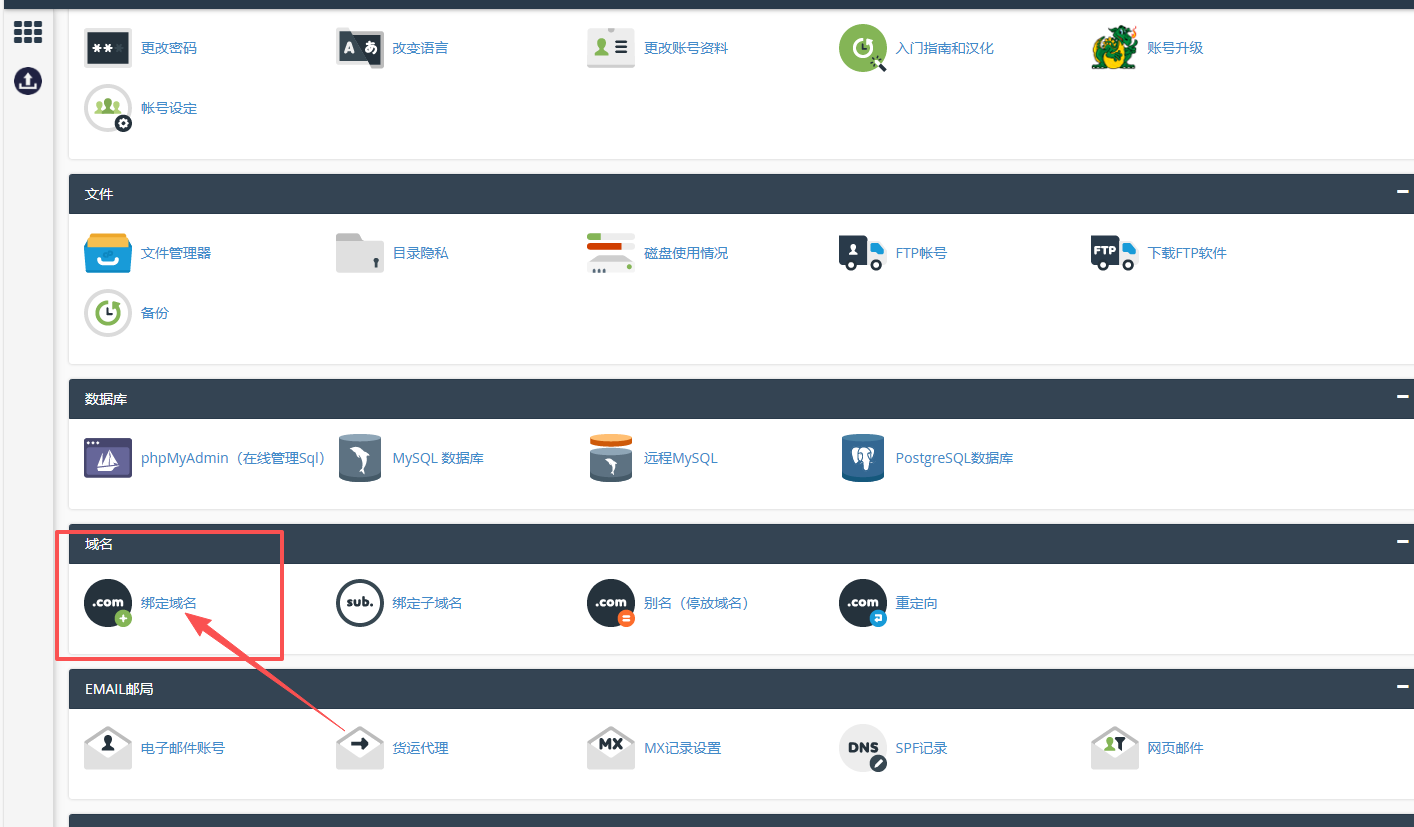Viewport: 1414px width, 827px height.
Task: Open the 备份 backup clock icon
Action: (108, 313)
